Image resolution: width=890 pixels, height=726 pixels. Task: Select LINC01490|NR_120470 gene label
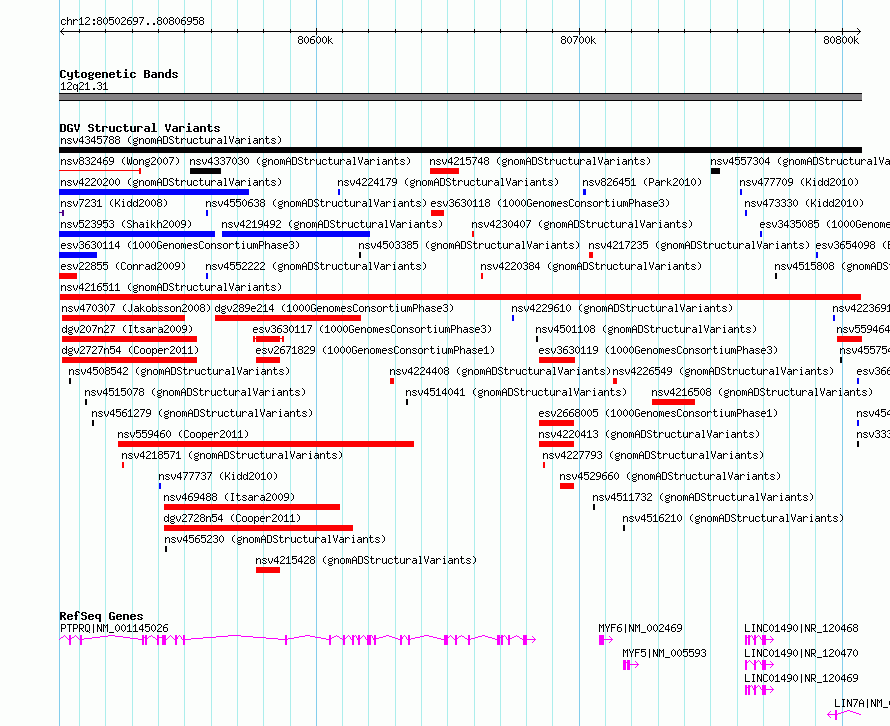(x=801, y=653)
